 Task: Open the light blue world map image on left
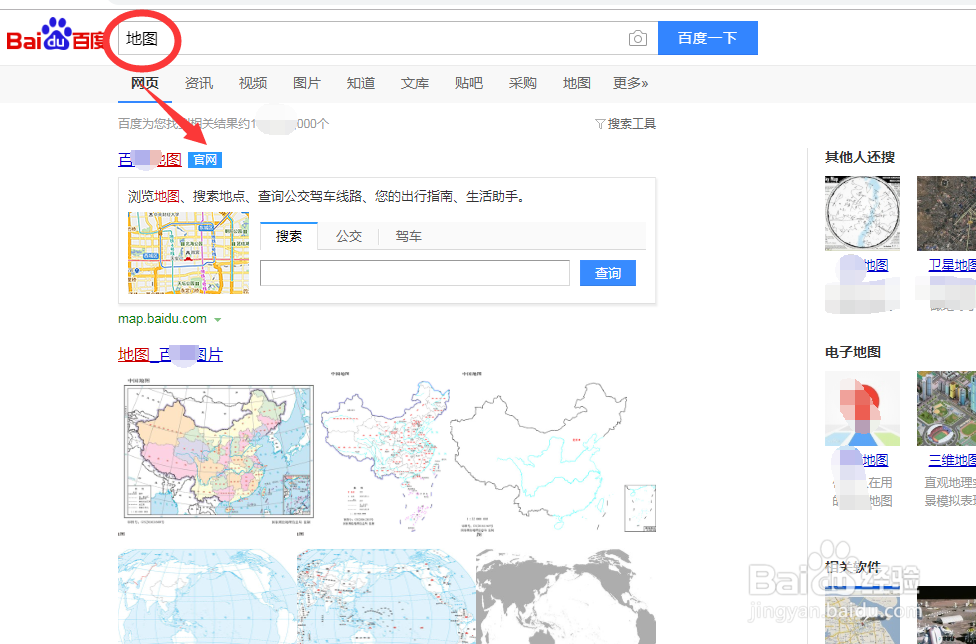tap(207, 596)
